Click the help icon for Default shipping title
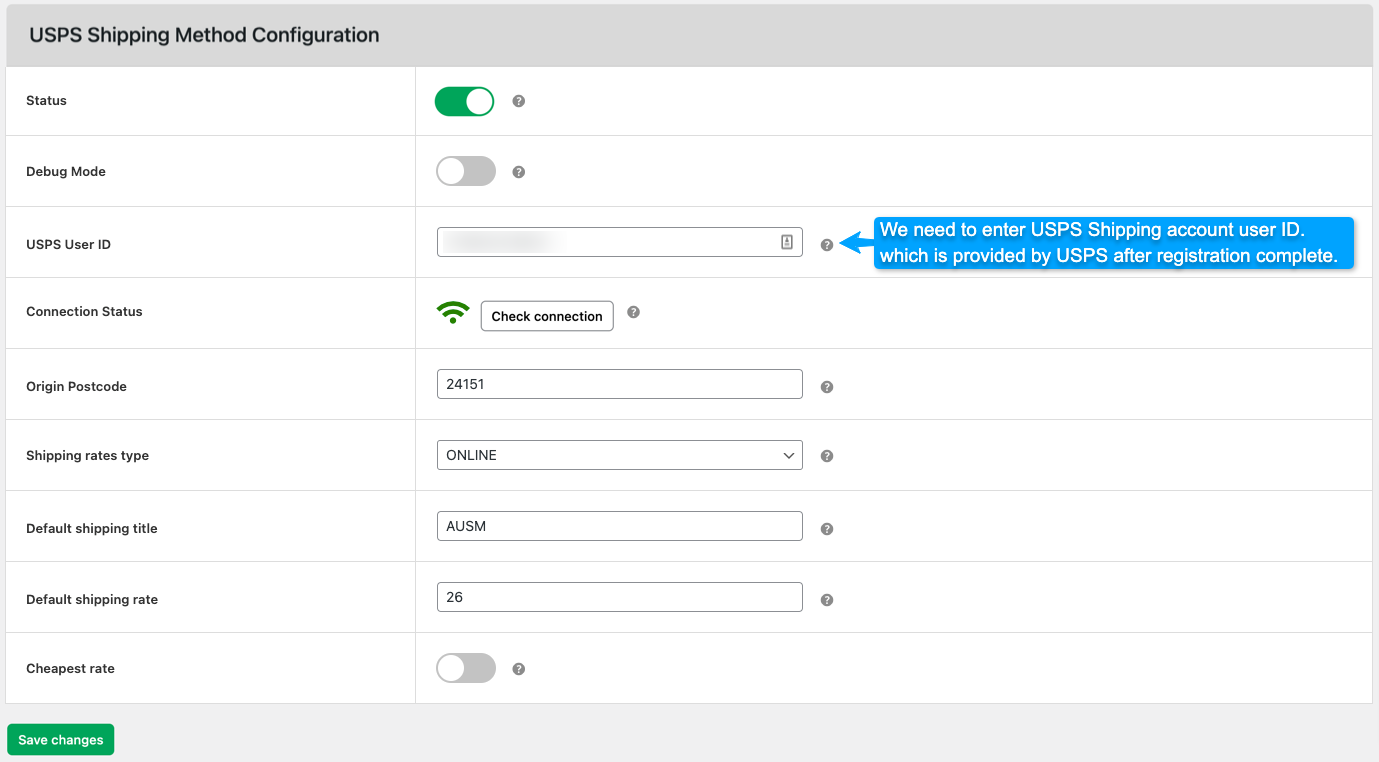The width and height of the screenshot is (1379, 762). point(827,529)
